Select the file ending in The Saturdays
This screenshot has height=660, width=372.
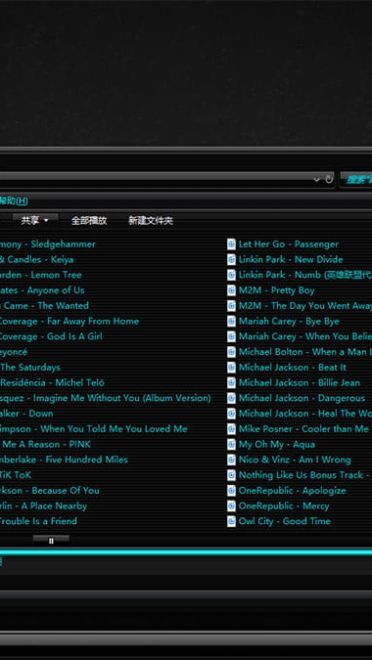(x=30, y=367)
